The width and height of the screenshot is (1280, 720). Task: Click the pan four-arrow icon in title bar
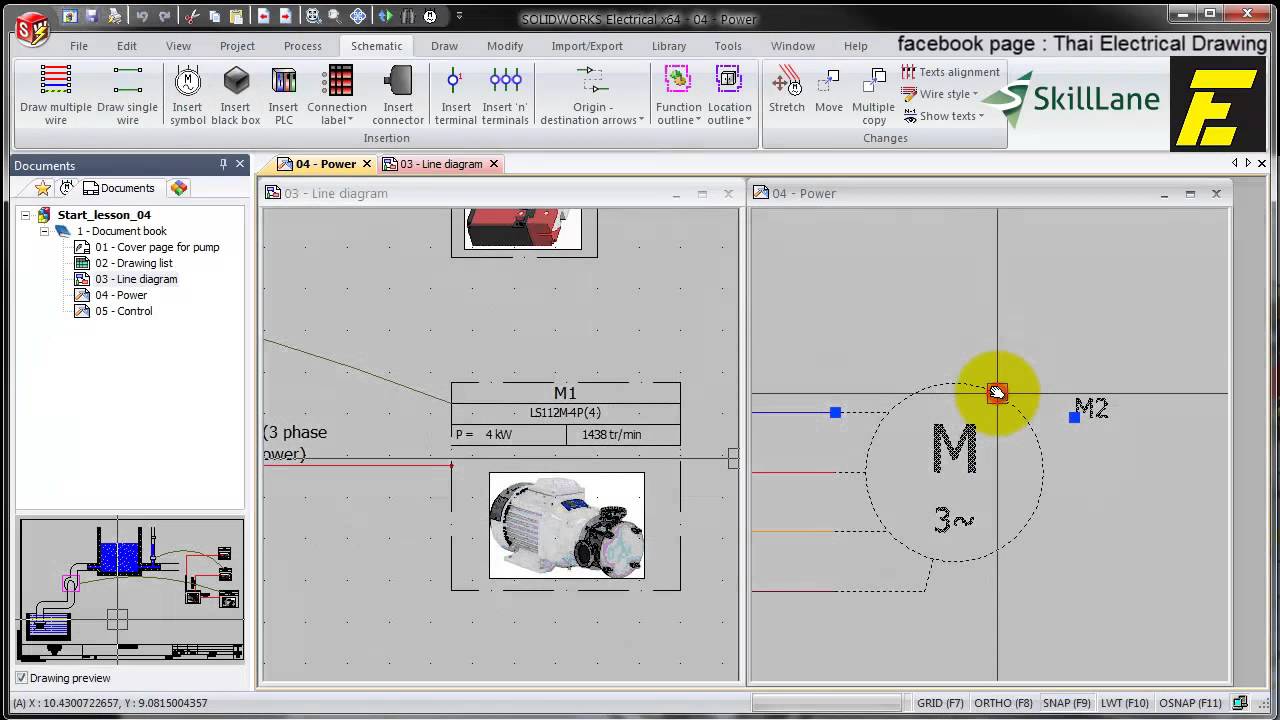pyautogui.click(x=358, y=16)
